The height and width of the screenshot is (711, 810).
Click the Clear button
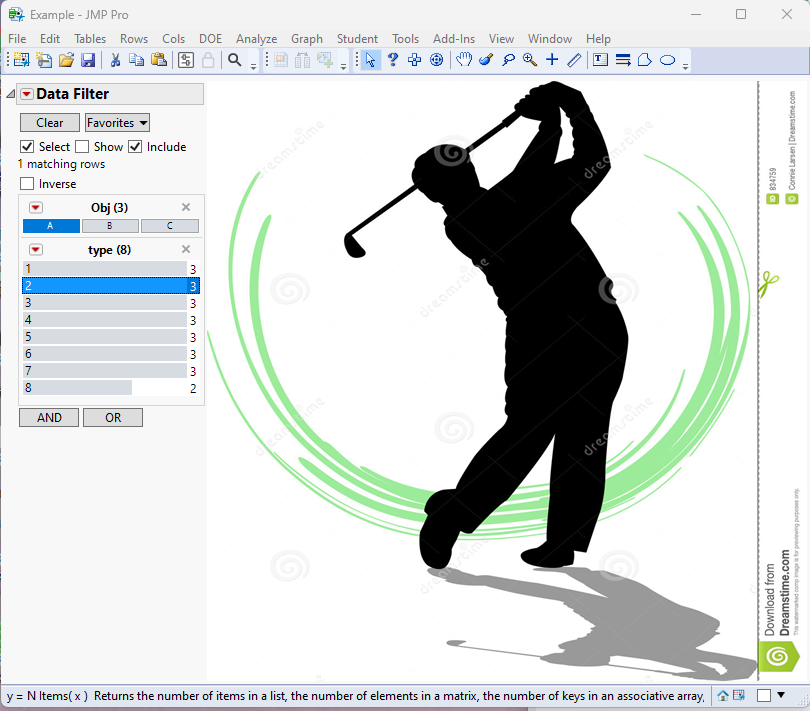[50, 123]
